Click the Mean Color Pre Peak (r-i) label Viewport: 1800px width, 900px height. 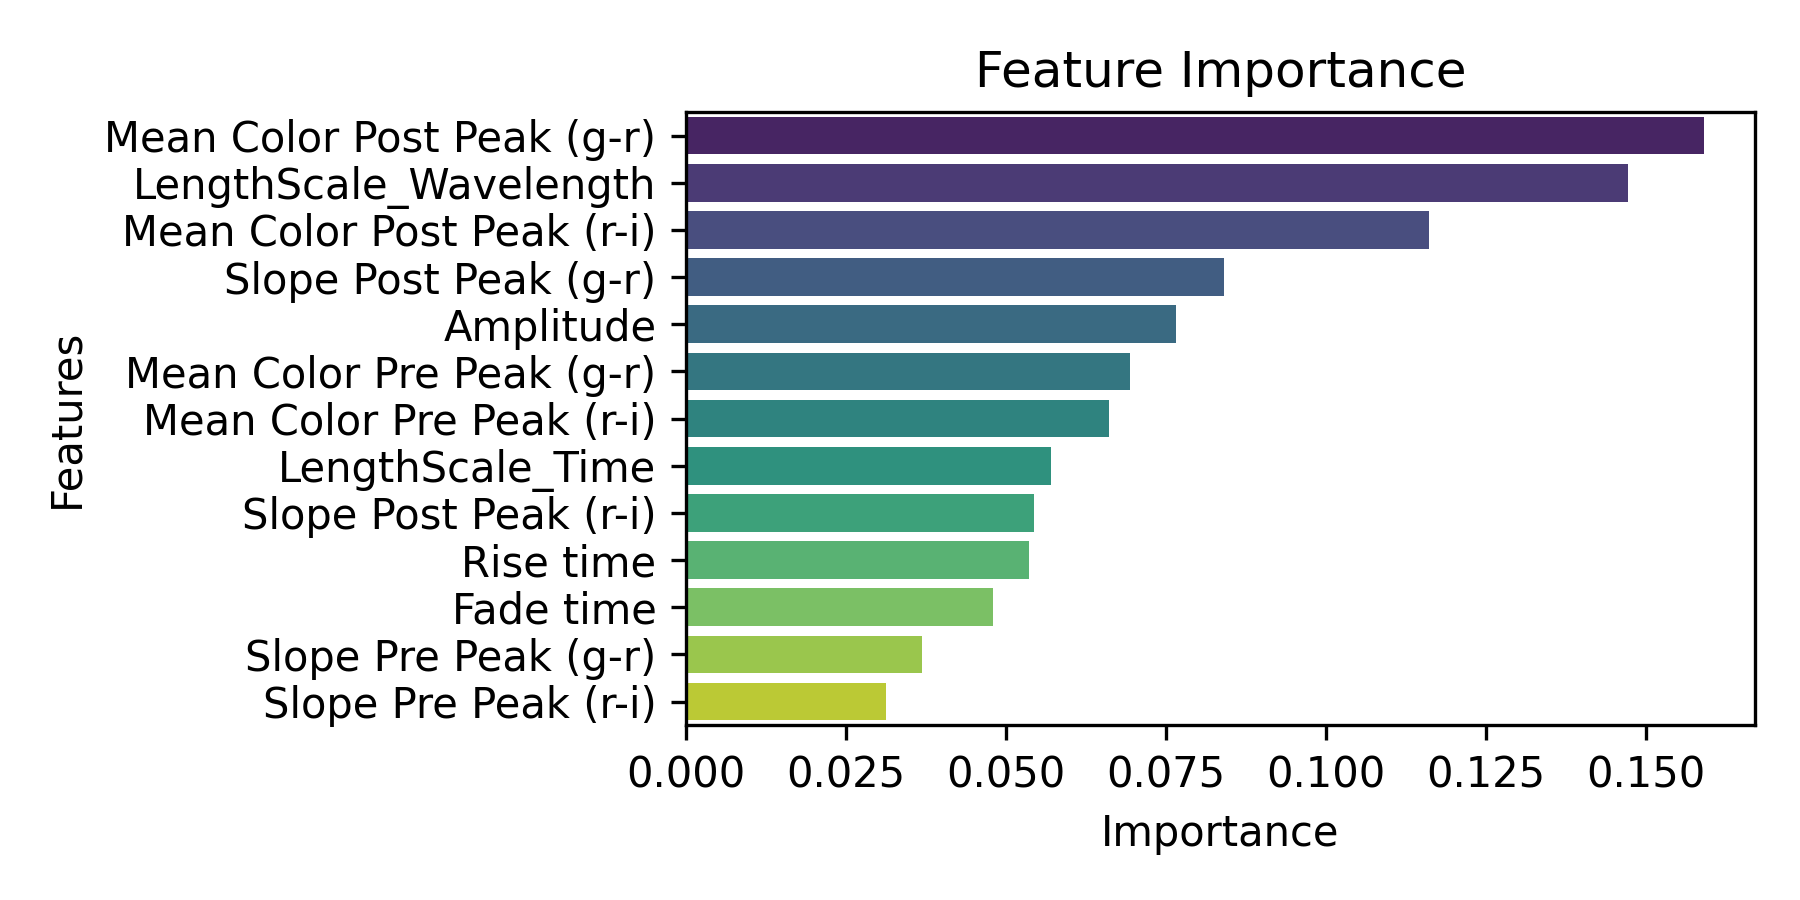coord(399,421)
